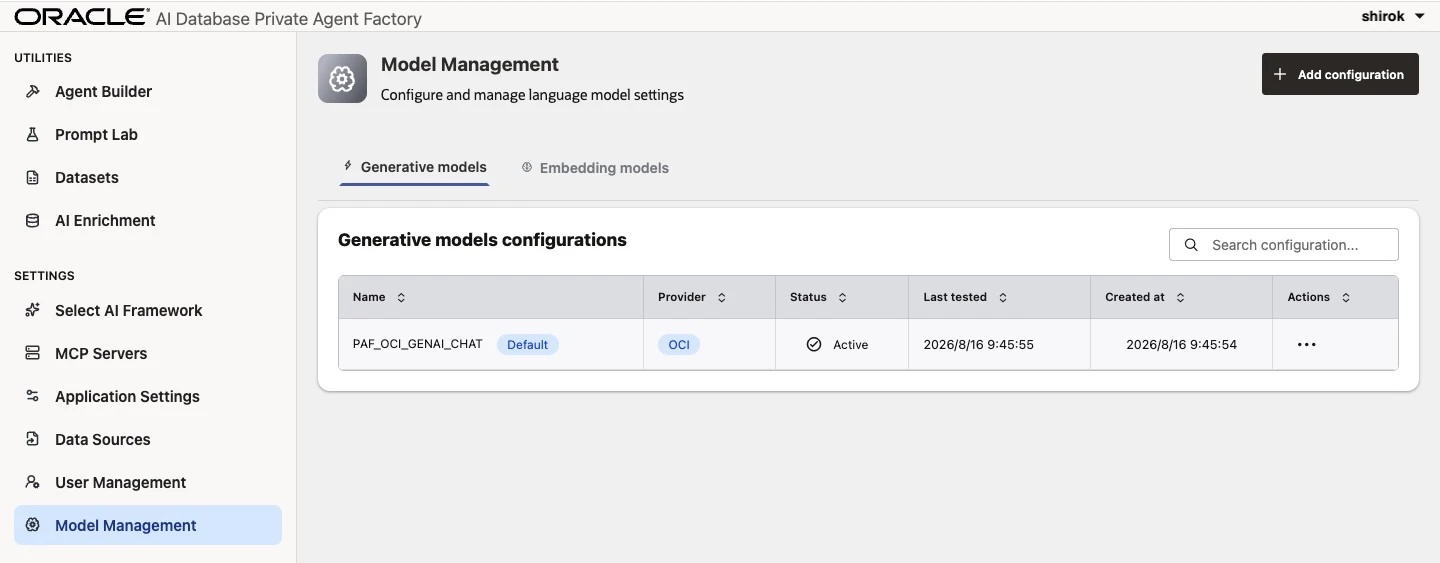Click the Name column header label
This screenshot has width=1440, height=563.
point(369,297)
